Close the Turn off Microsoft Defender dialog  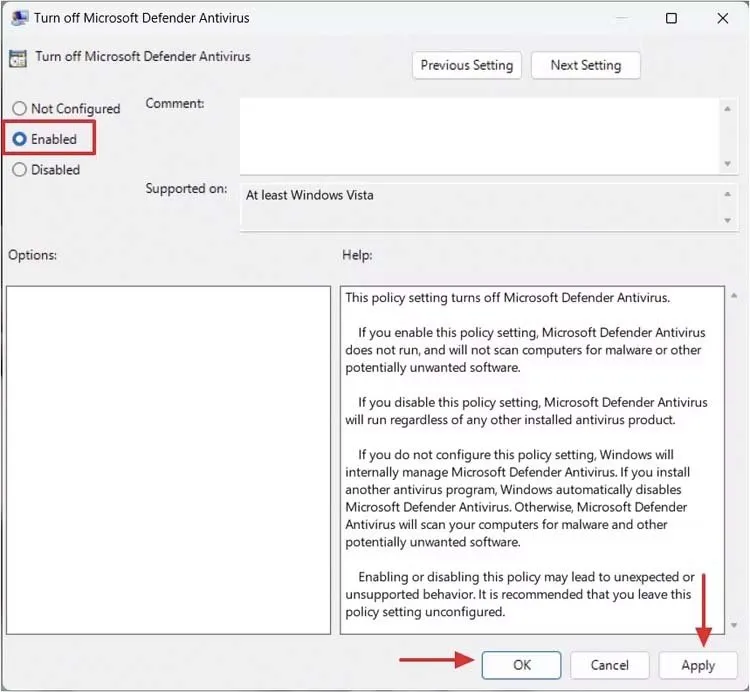coord(723,18)
